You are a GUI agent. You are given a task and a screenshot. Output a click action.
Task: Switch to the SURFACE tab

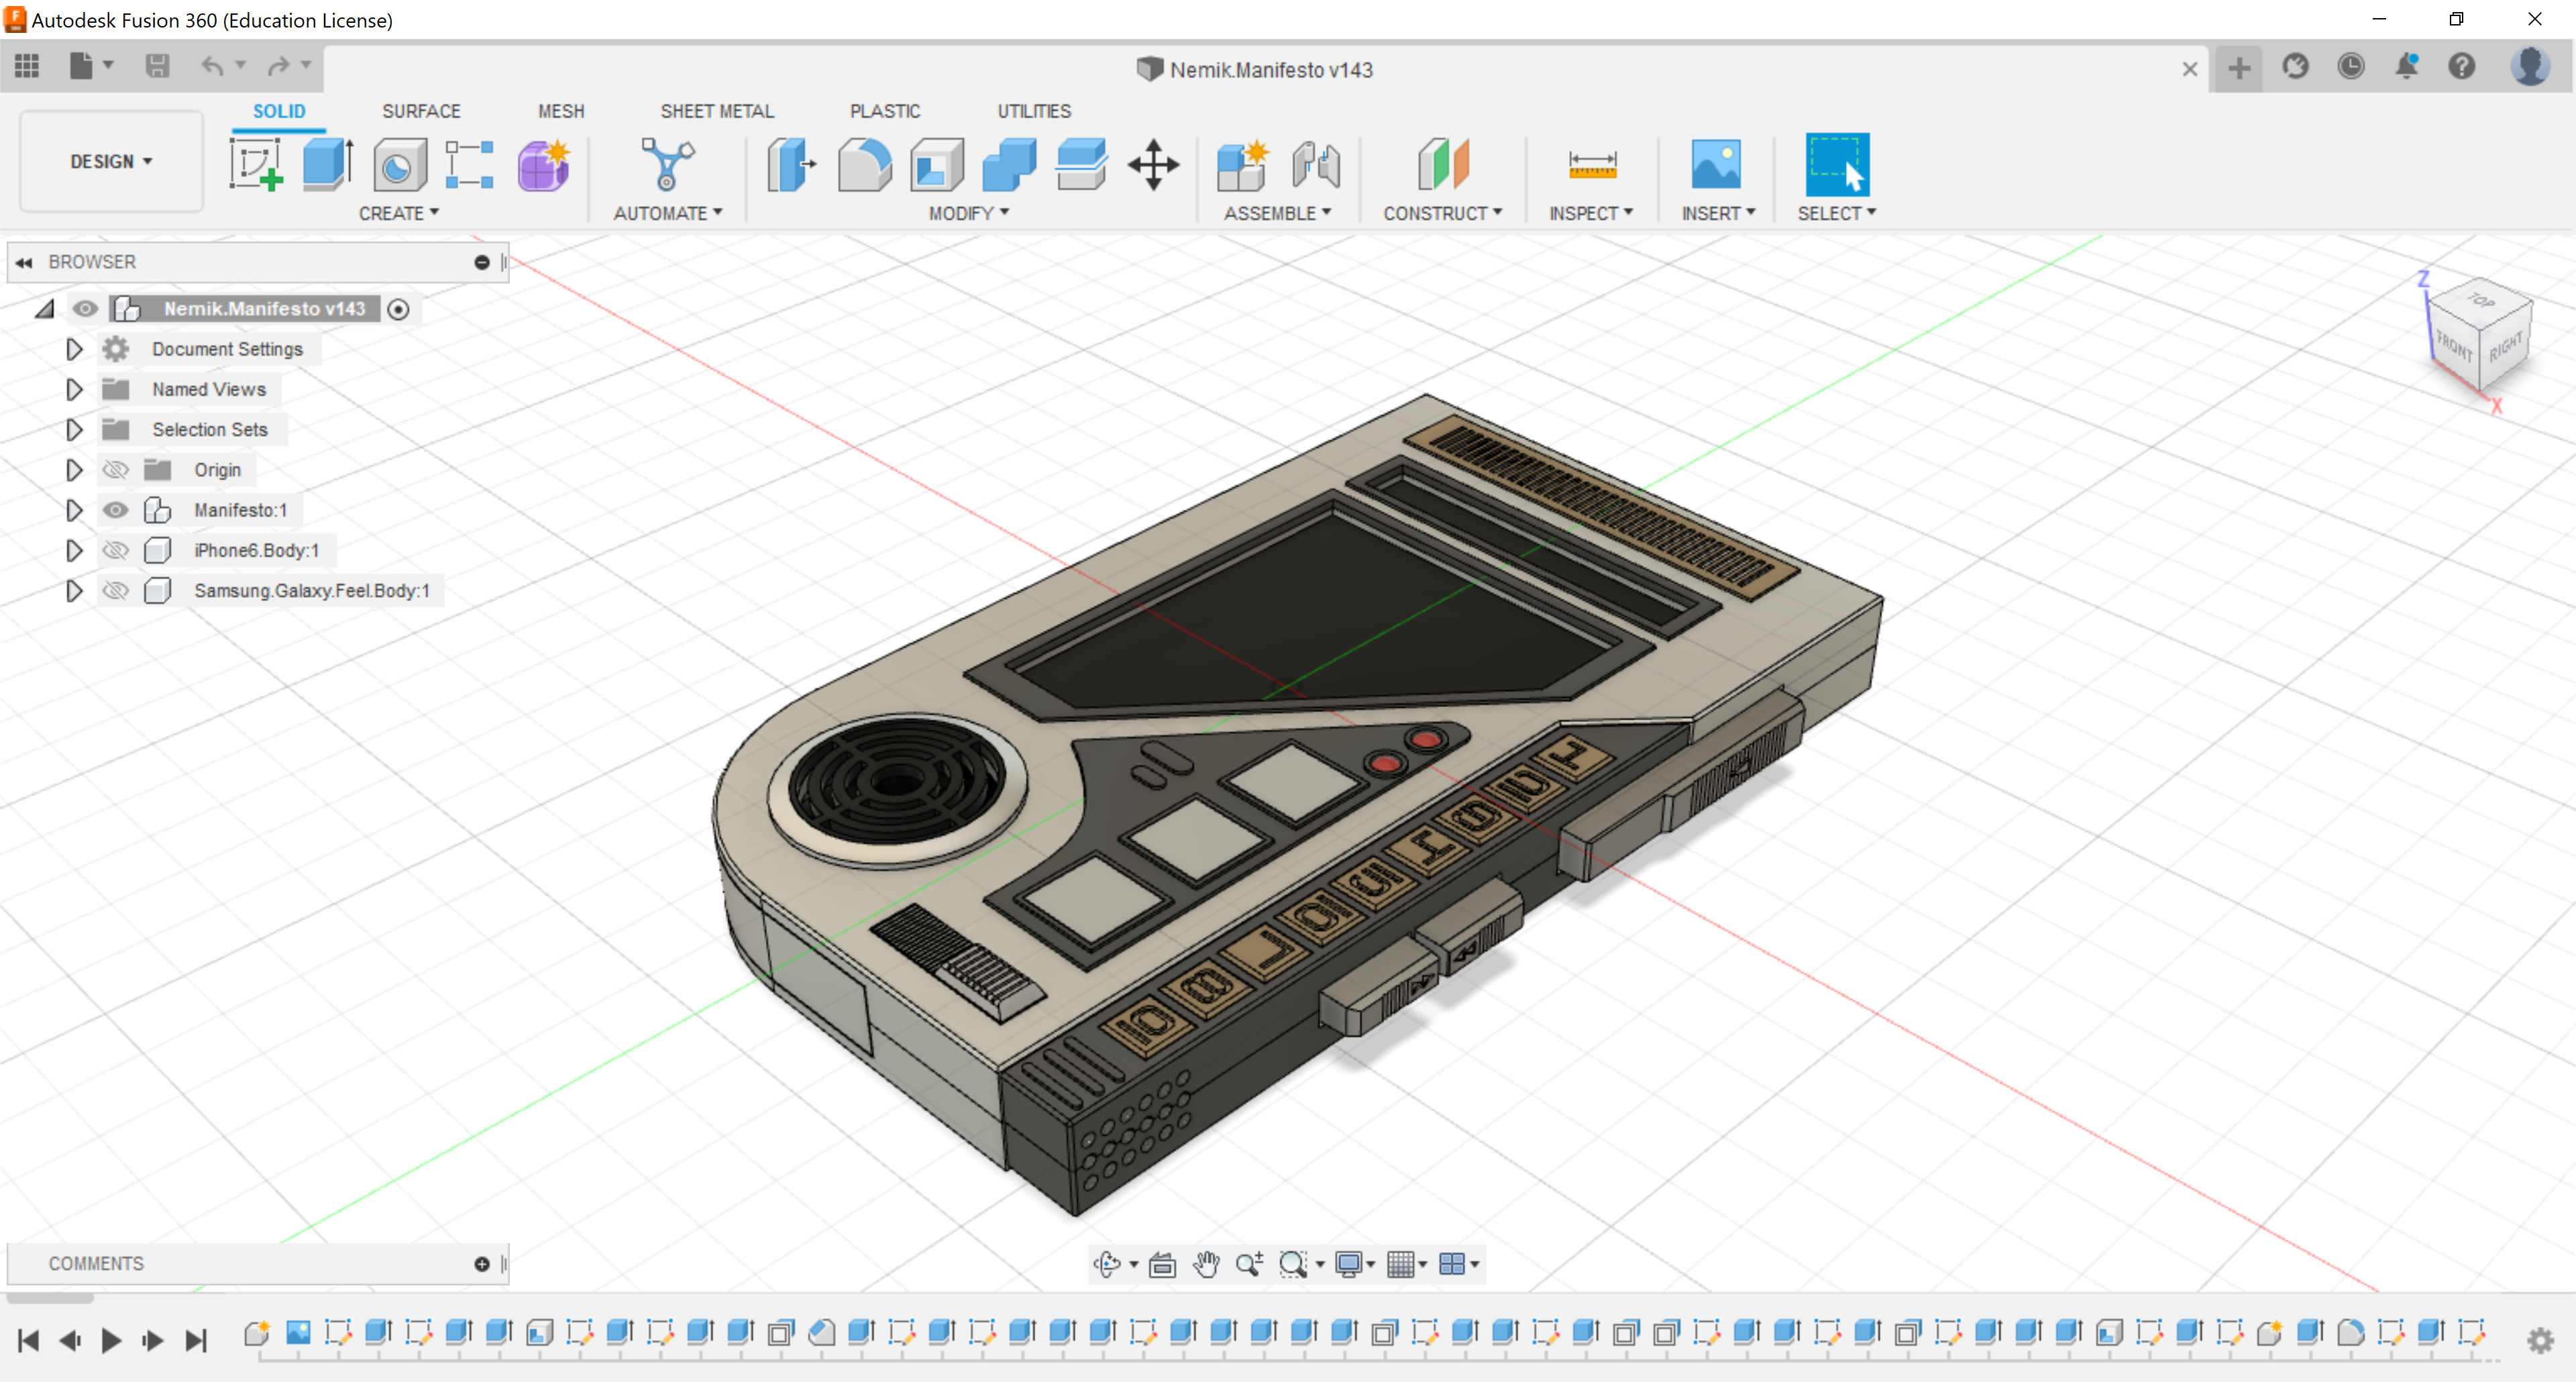421,111
